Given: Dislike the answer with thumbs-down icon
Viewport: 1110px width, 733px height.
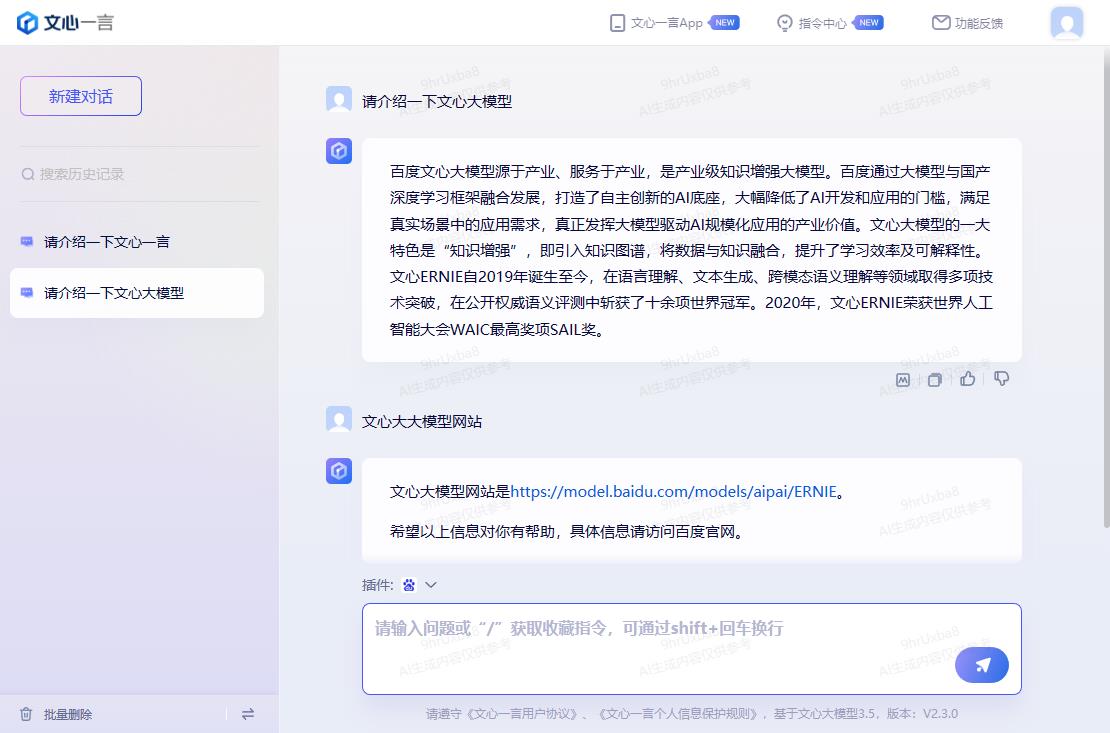Looking at the screenshot, I should tap(1001, 379).
